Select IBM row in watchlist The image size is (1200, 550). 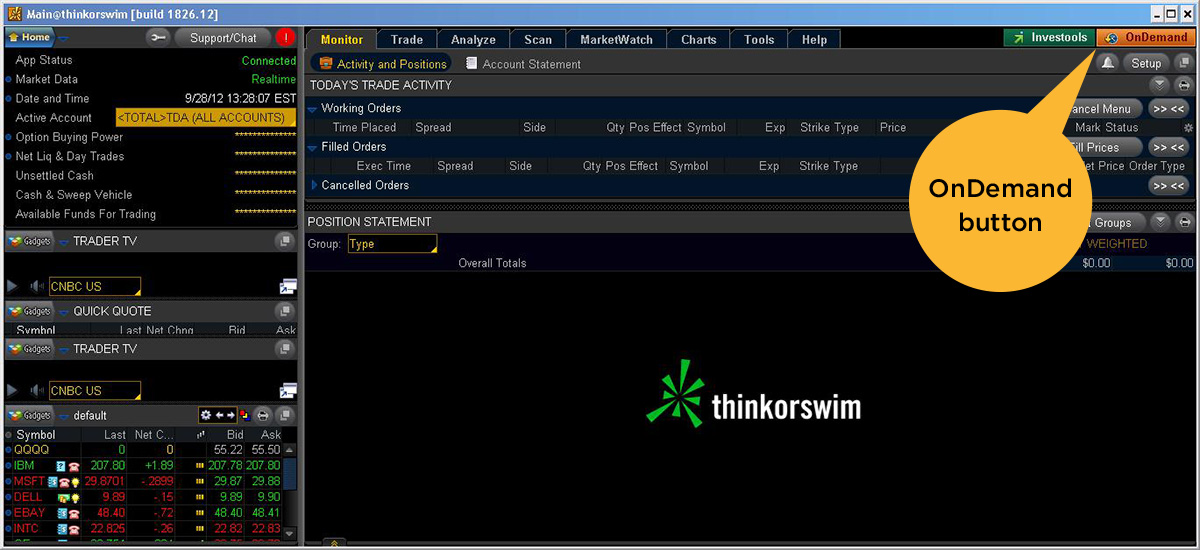click(144, 466)
